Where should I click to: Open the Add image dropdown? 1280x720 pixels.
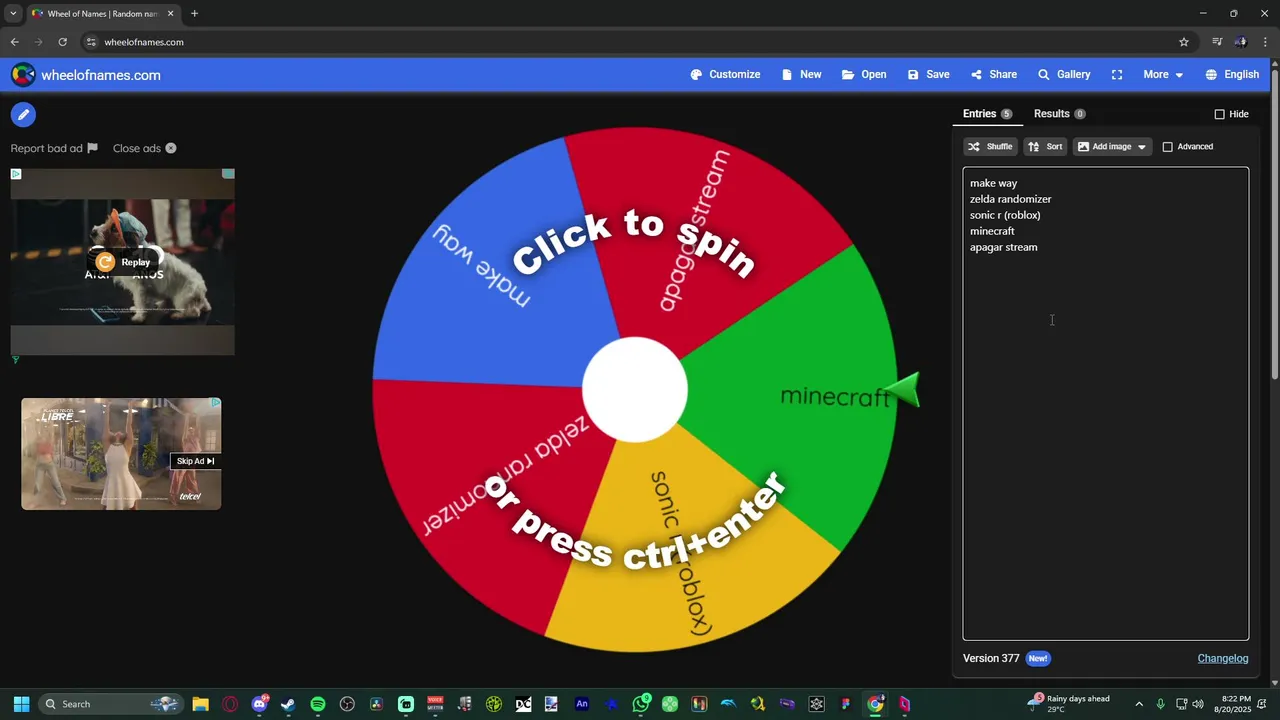1112,147
